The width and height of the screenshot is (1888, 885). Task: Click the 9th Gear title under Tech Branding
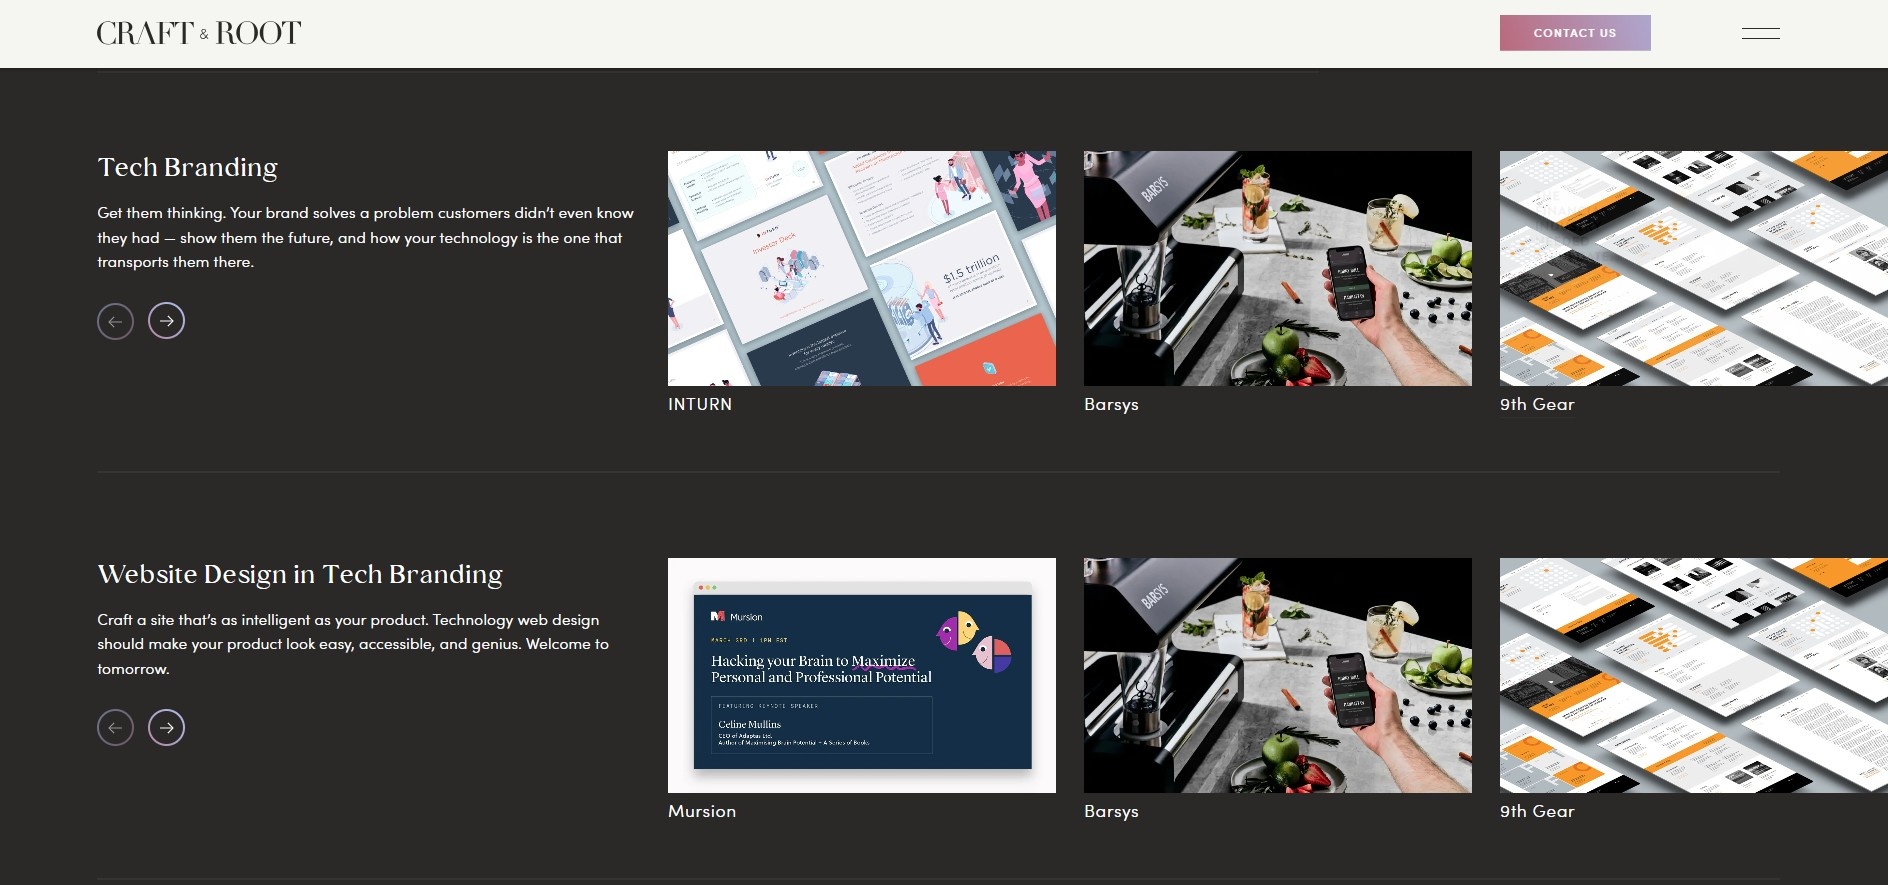(x=1537, y=404)
